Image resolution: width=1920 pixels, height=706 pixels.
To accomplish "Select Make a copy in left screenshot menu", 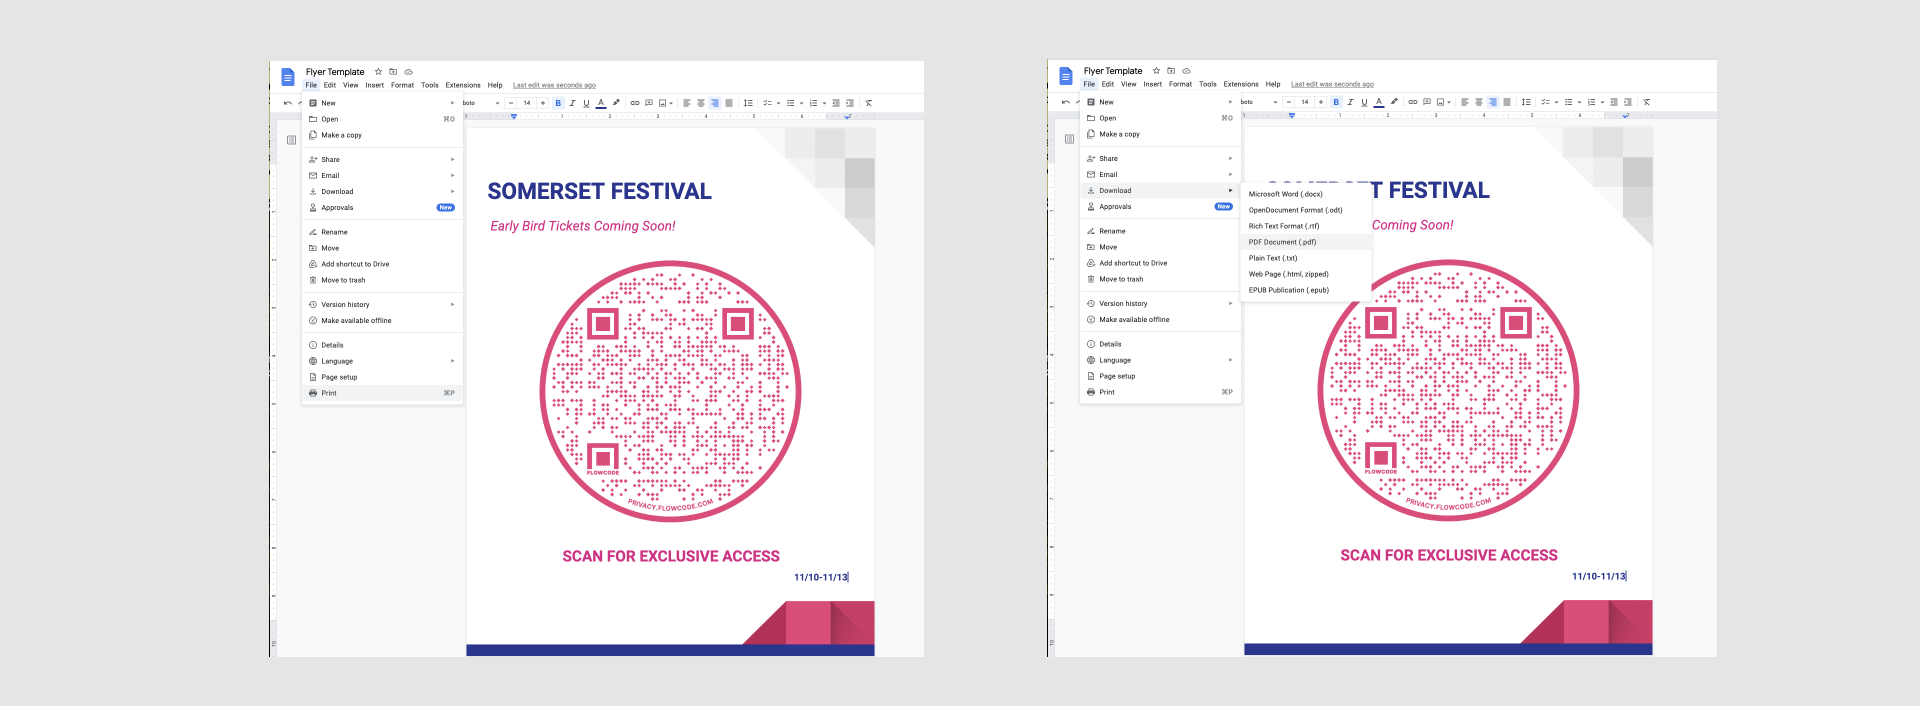I will point(382,135).
